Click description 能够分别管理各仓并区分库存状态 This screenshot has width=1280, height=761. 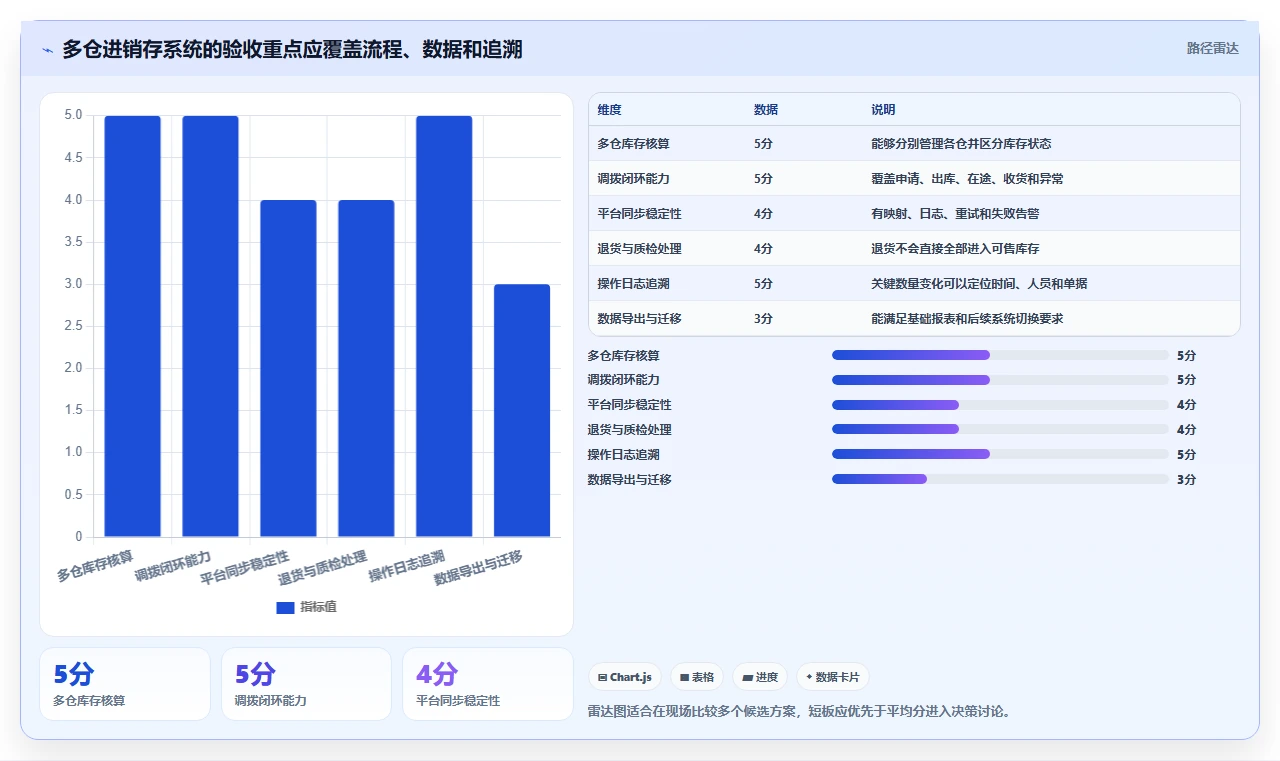(x=961, y=144)
